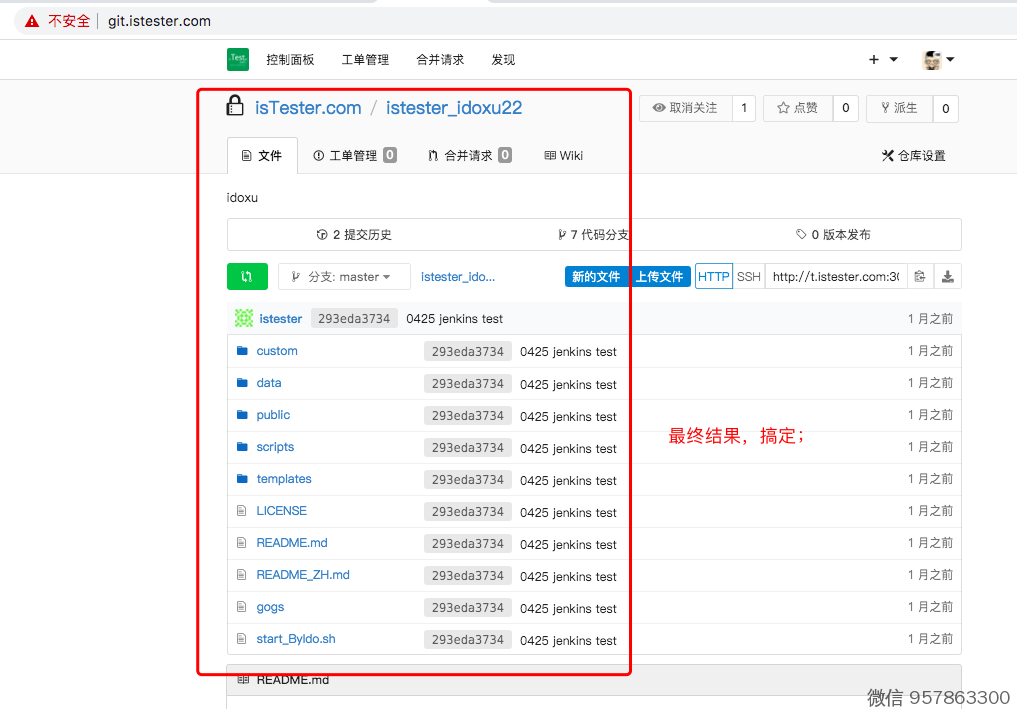Click the istester user avatar icon
1017x709 pixels.
(x=244, y=319)
